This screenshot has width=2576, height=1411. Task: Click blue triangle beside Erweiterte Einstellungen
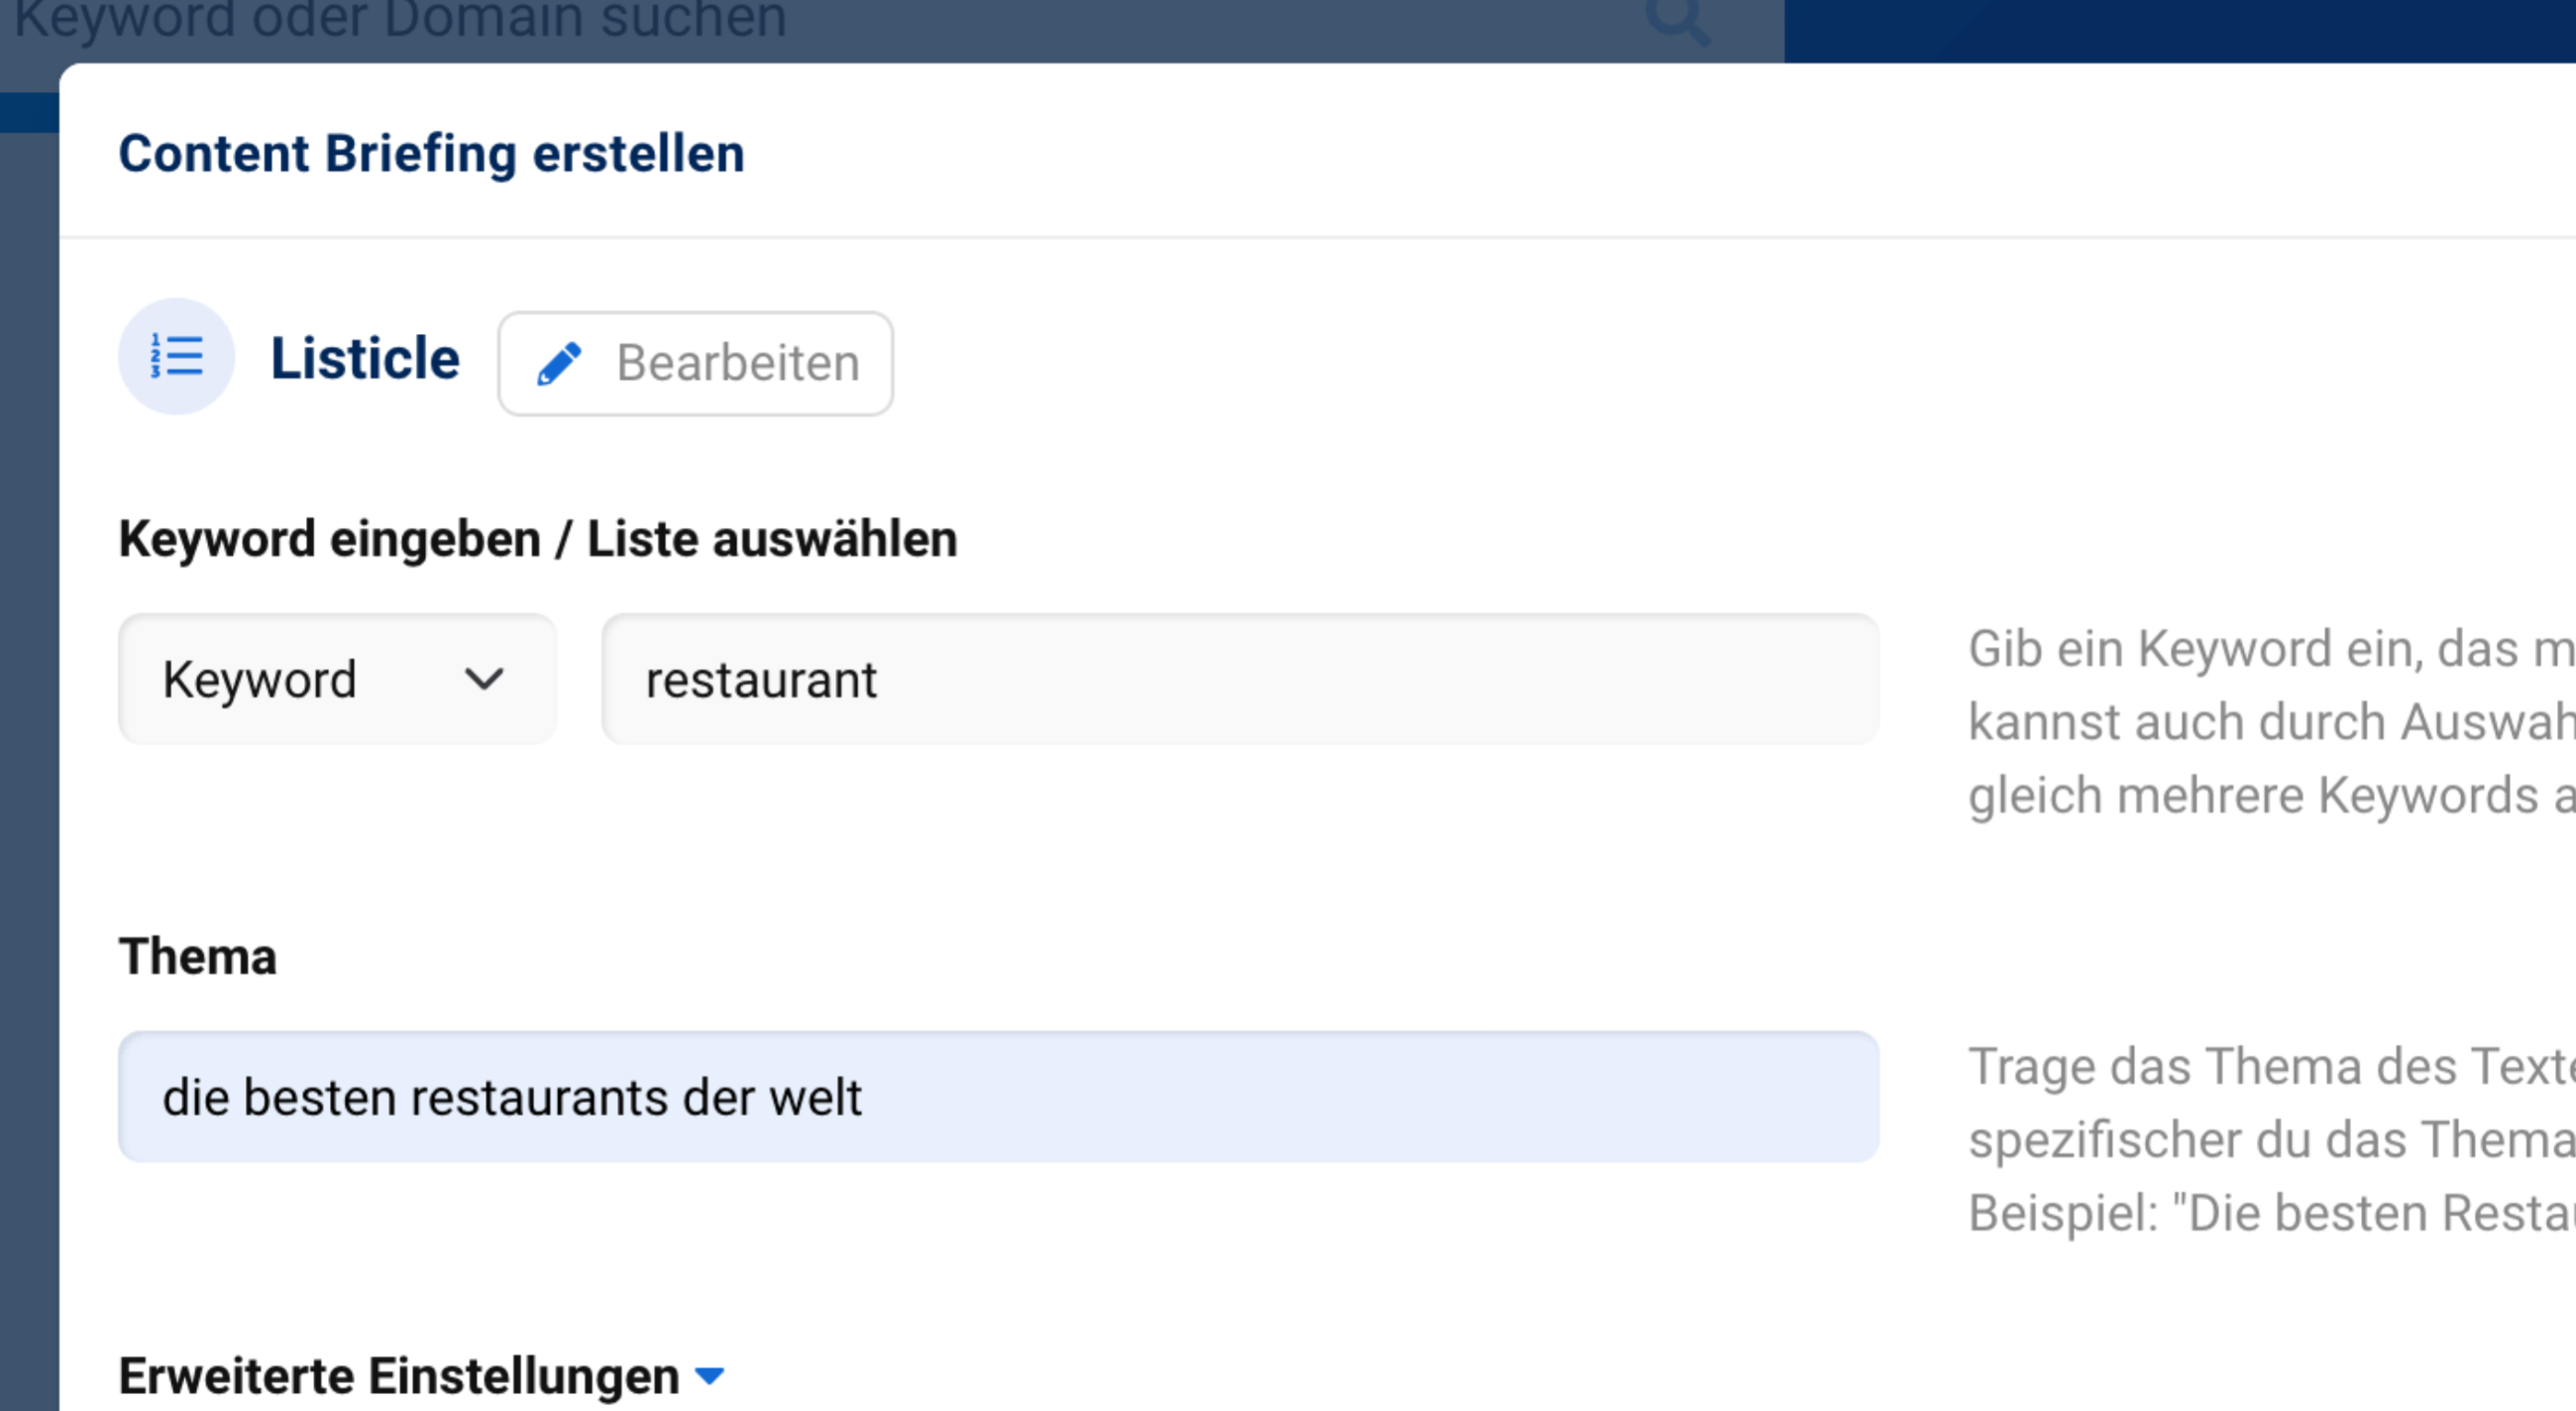(x=709, y=1376)
